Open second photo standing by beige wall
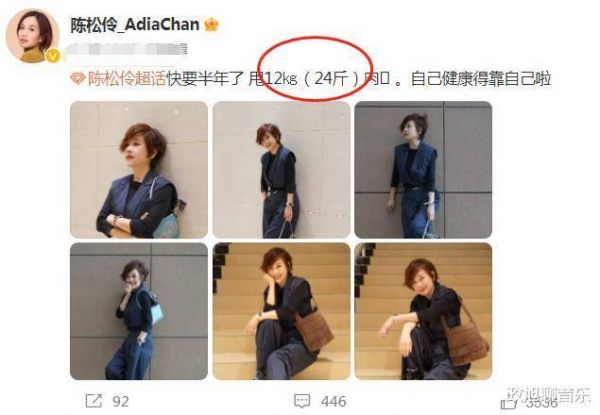The height and width of the screenshot is (415, 600). (x=281, y=169)
